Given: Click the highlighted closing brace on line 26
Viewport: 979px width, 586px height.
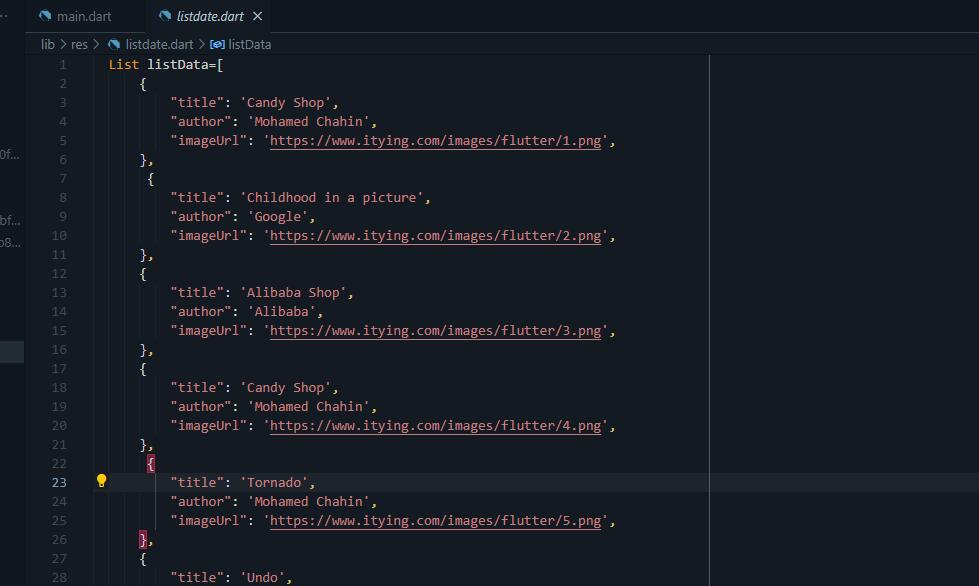Looking at the screenshot, I should [x=143, y=539].
